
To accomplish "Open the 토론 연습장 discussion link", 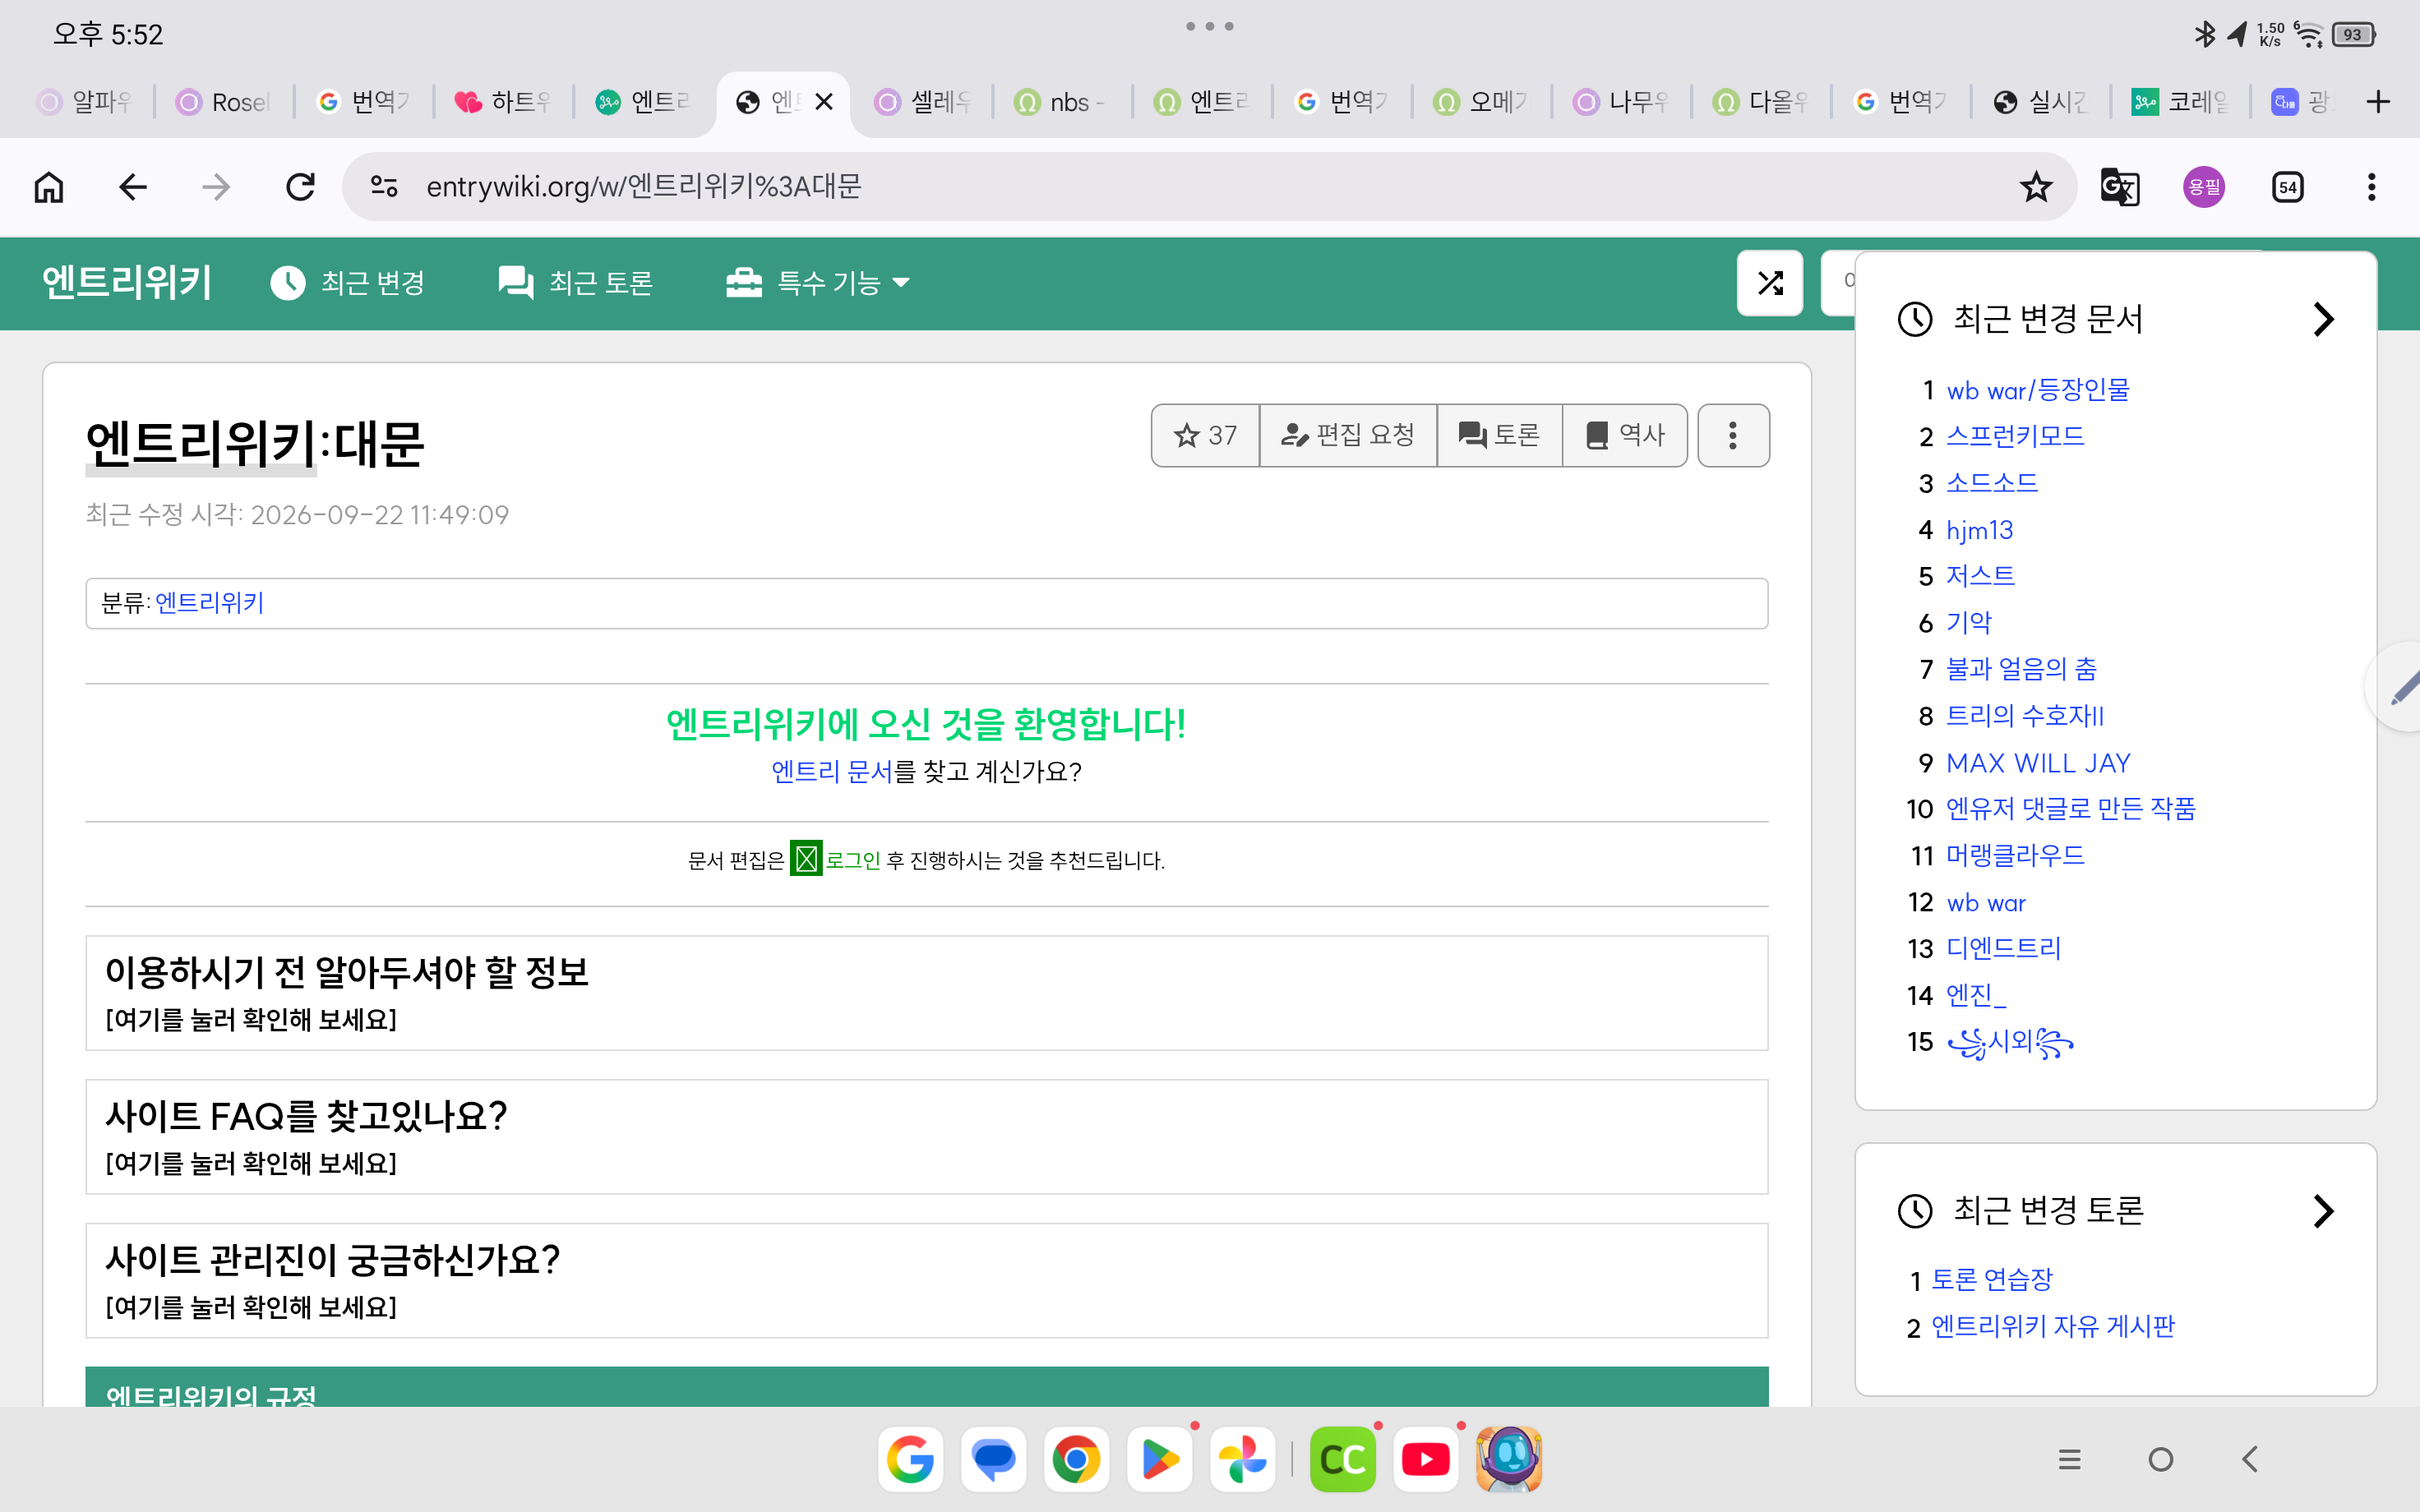I will (x=1992, y=1280).
